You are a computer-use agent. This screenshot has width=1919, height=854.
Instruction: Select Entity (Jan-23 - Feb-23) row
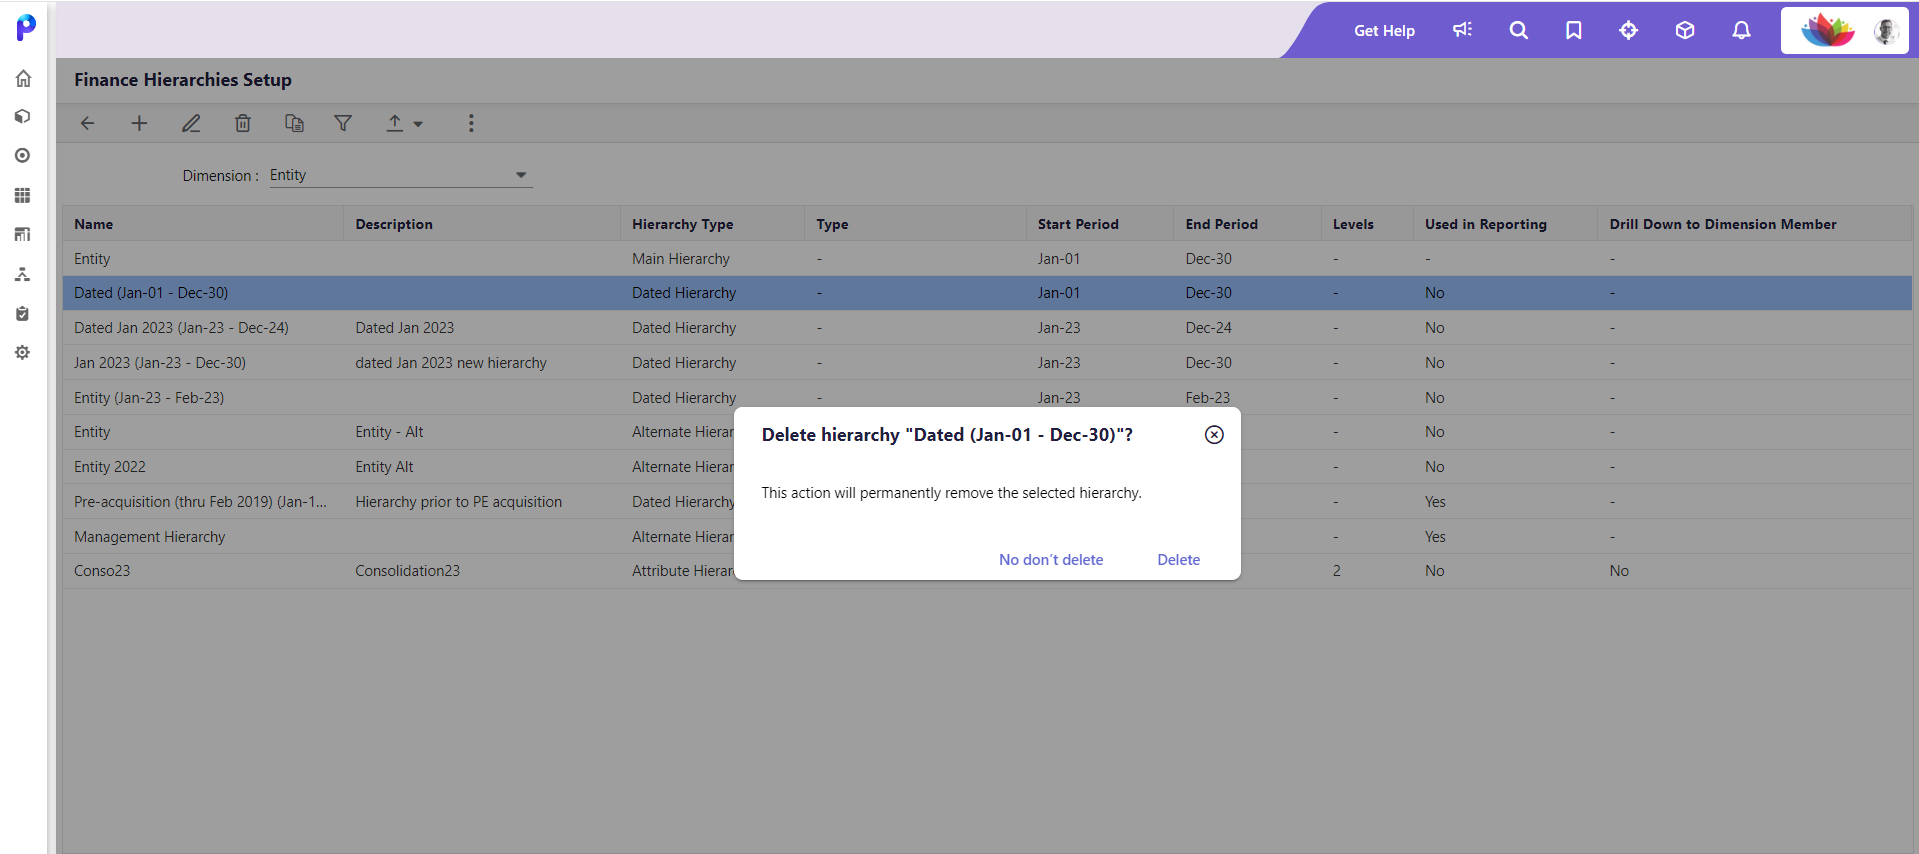987,398
